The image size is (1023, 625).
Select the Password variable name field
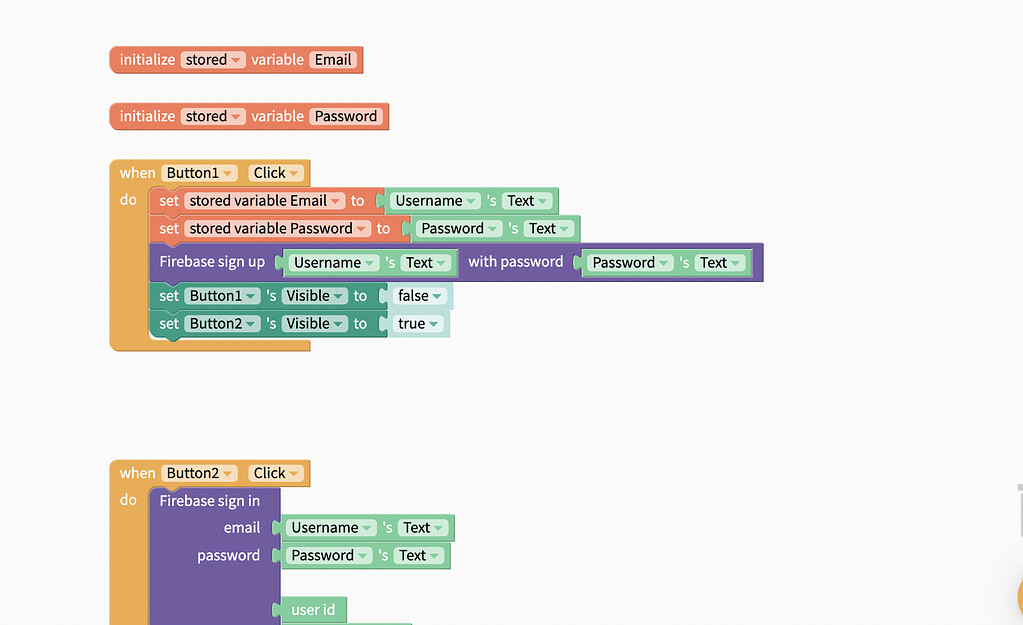(x=346, y=117)
